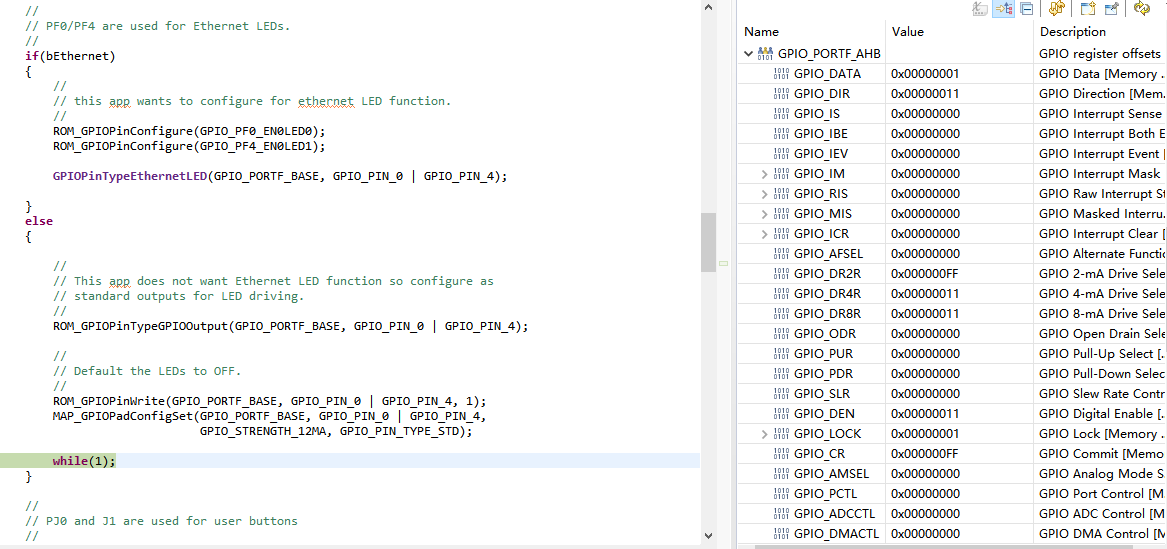Click the editor scrollbar down arrow

click(x=709, y=536)
